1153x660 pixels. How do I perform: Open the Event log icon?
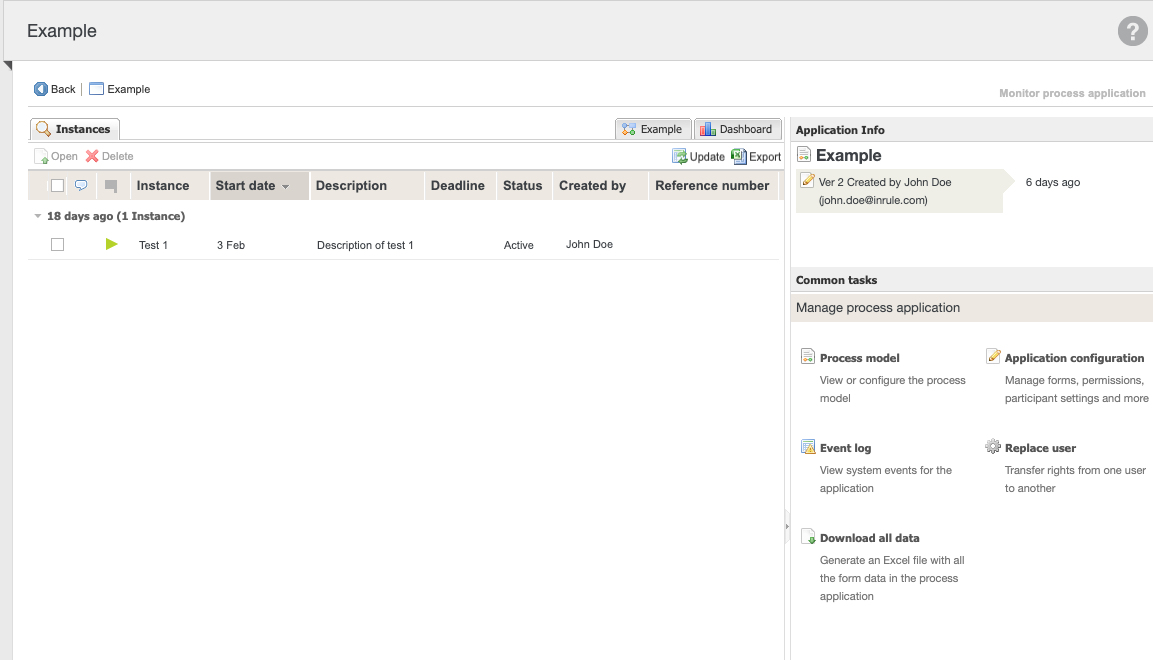pos(808,447)
